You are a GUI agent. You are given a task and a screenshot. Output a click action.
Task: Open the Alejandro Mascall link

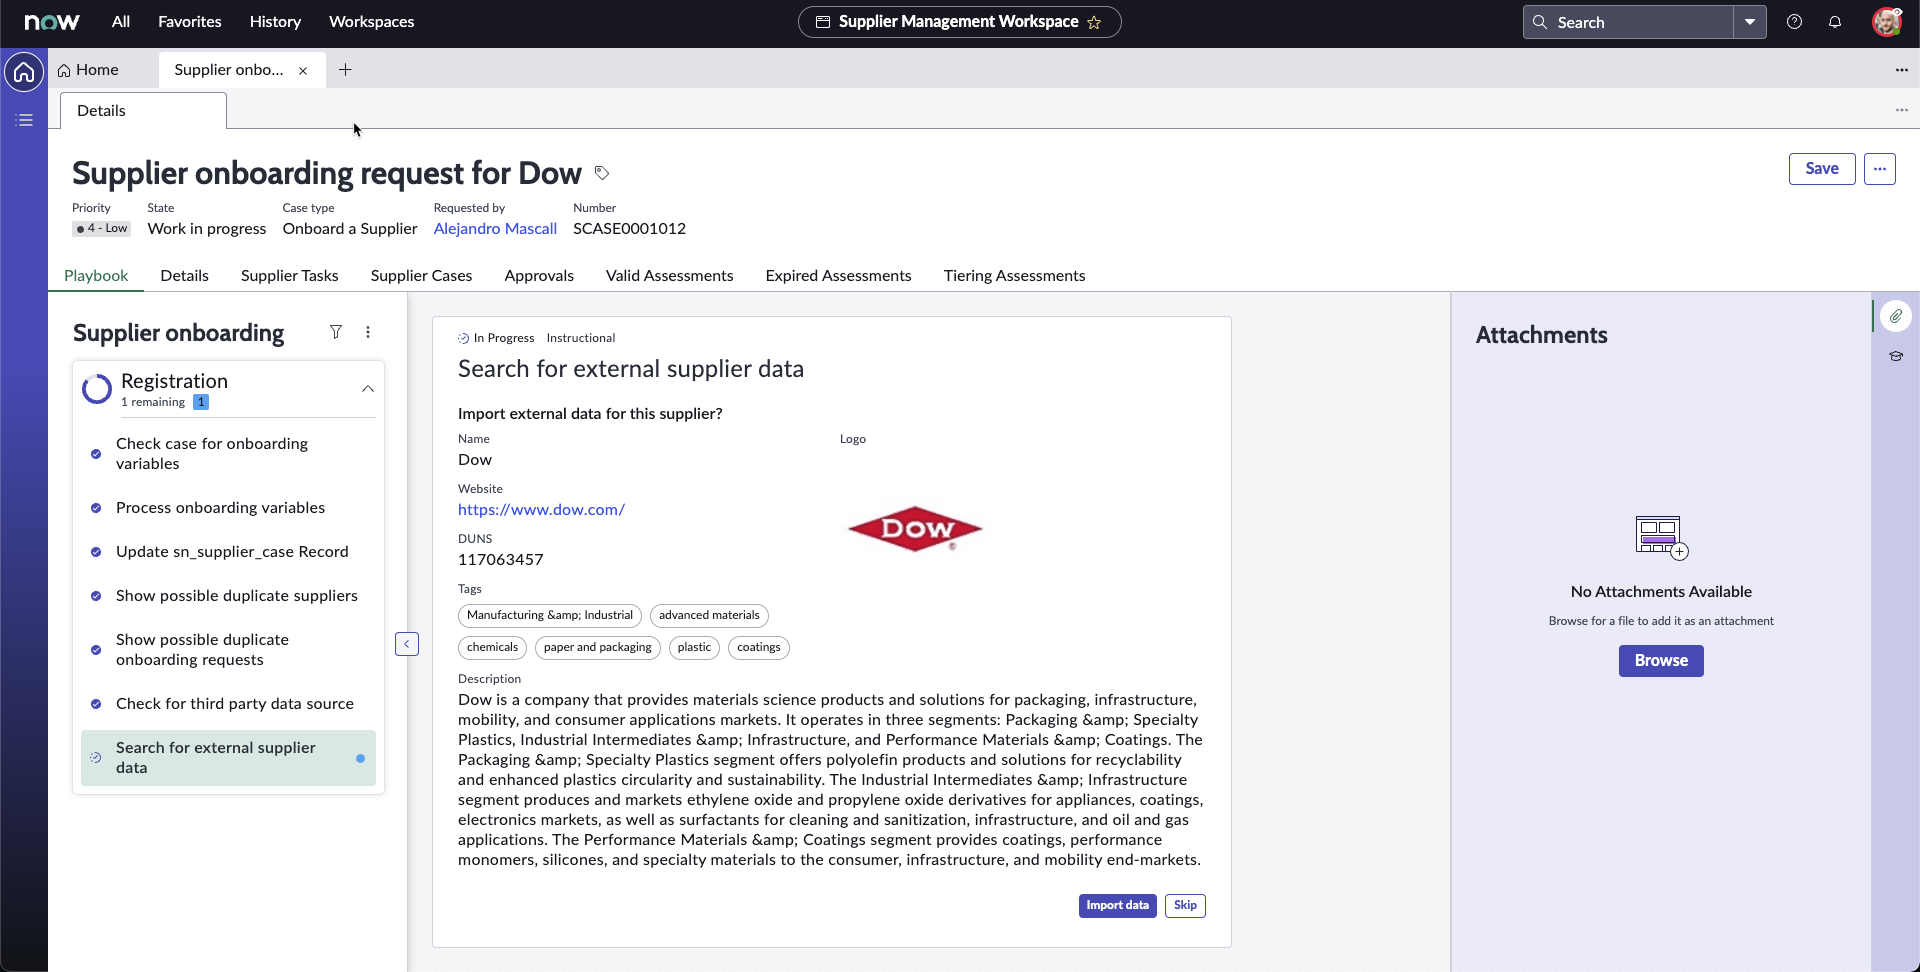tap(495, 229)
